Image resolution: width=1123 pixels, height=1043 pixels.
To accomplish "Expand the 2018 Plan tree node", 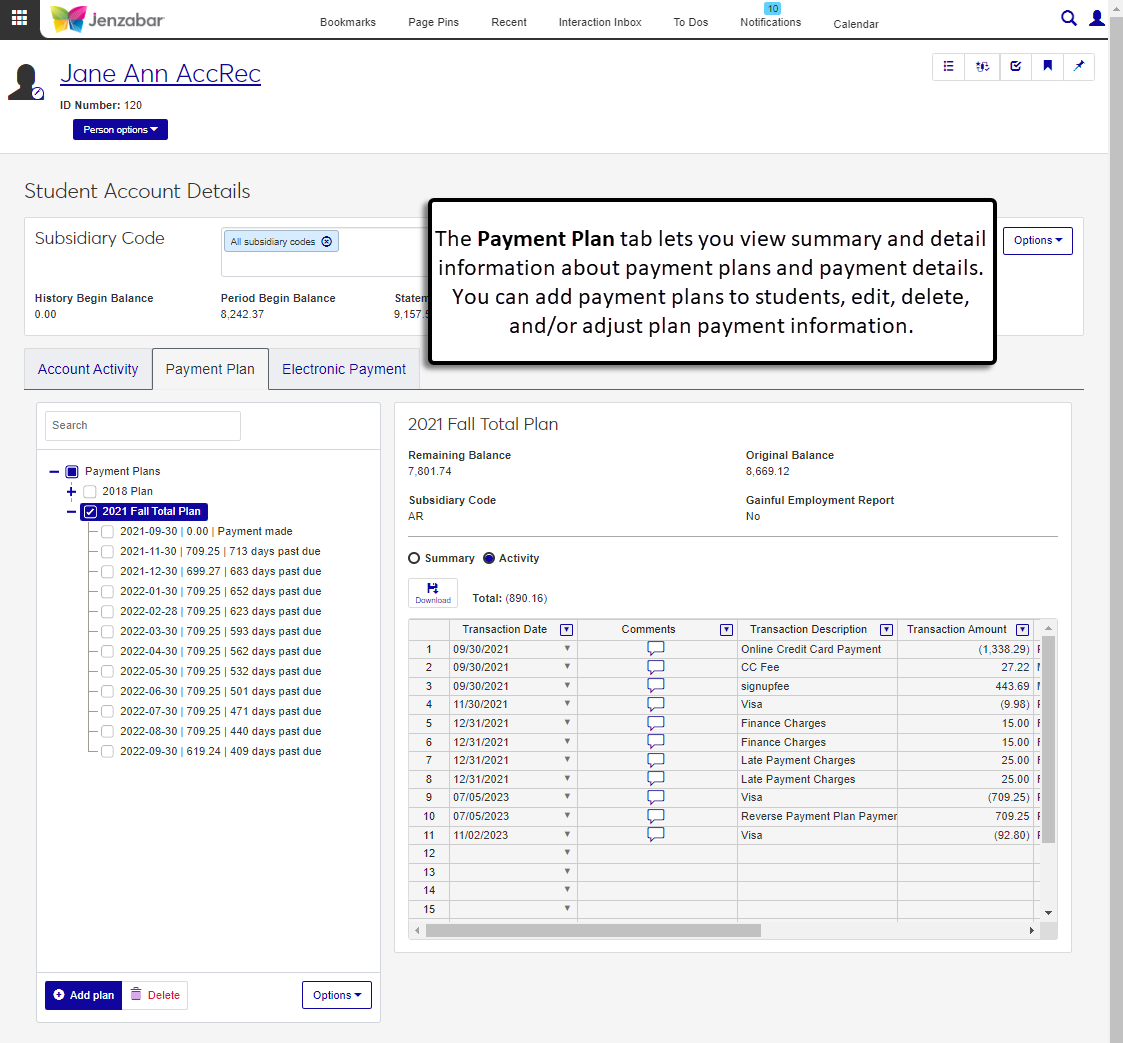I will coord(71,491).
